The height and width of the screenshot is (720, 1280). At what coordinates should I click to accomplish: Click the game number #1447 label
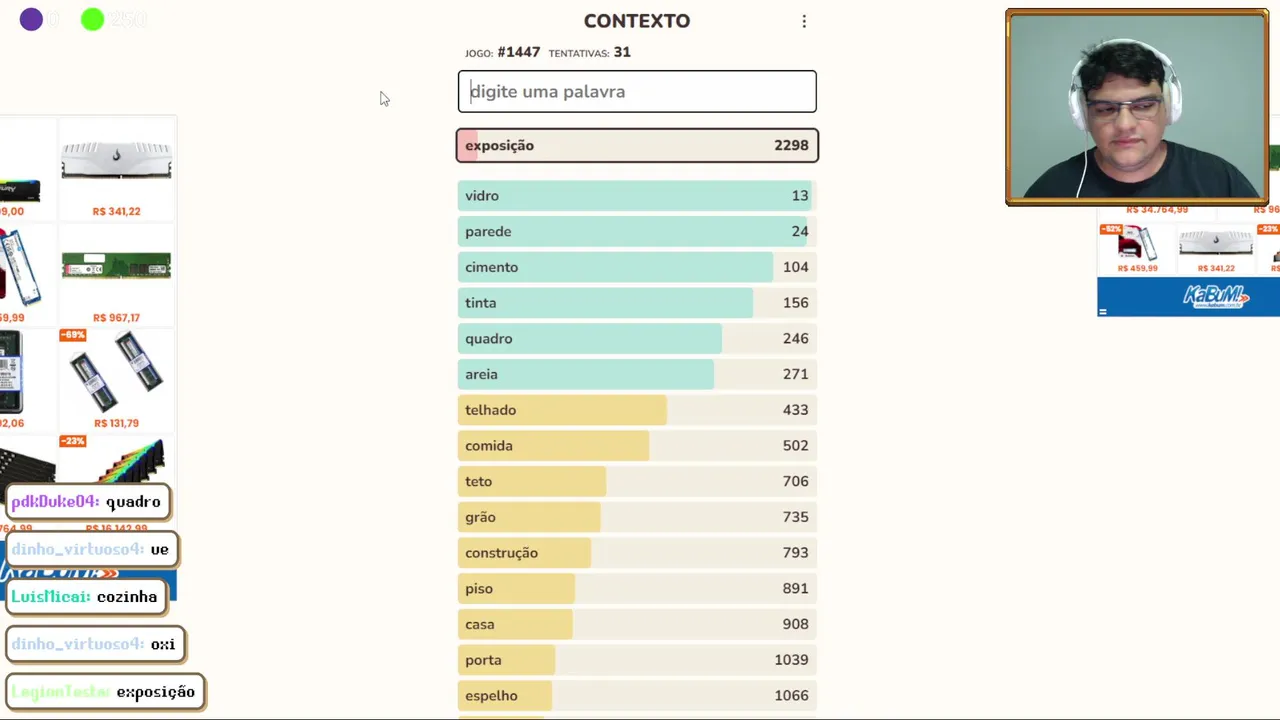[518, 52]
